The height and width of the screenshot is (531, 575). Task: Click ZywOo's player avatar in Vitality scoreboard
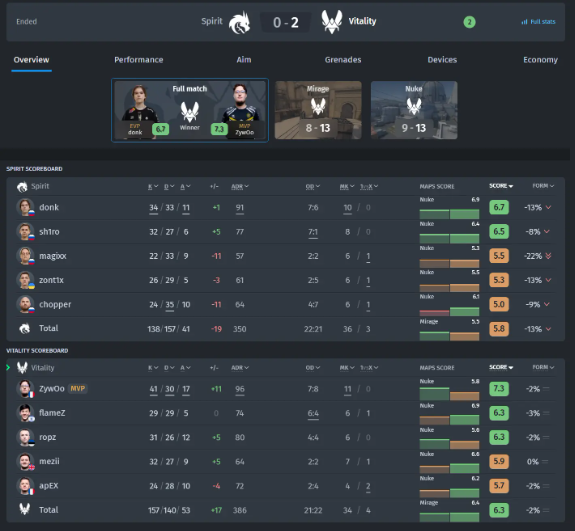[x=25, y=389]
